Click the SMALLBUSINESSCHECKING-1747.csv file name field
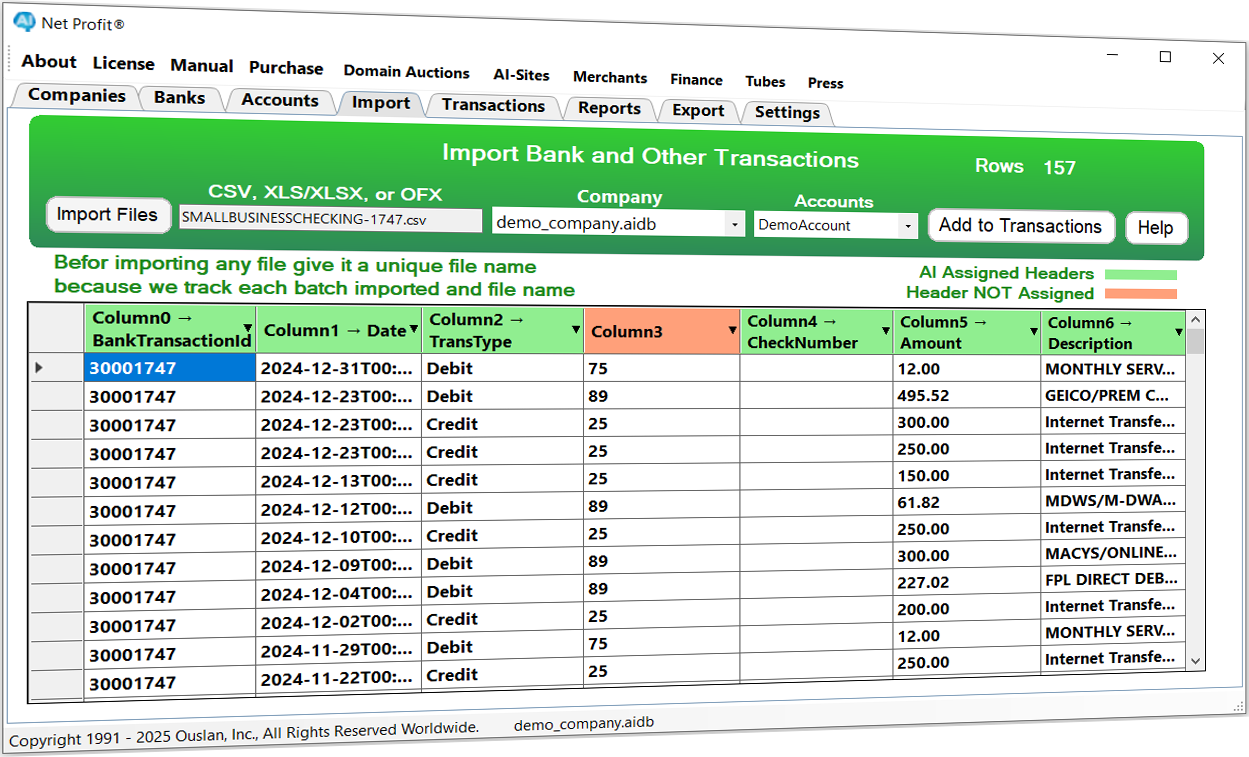This screenshot has width=1249, height=757. [331, 219]
